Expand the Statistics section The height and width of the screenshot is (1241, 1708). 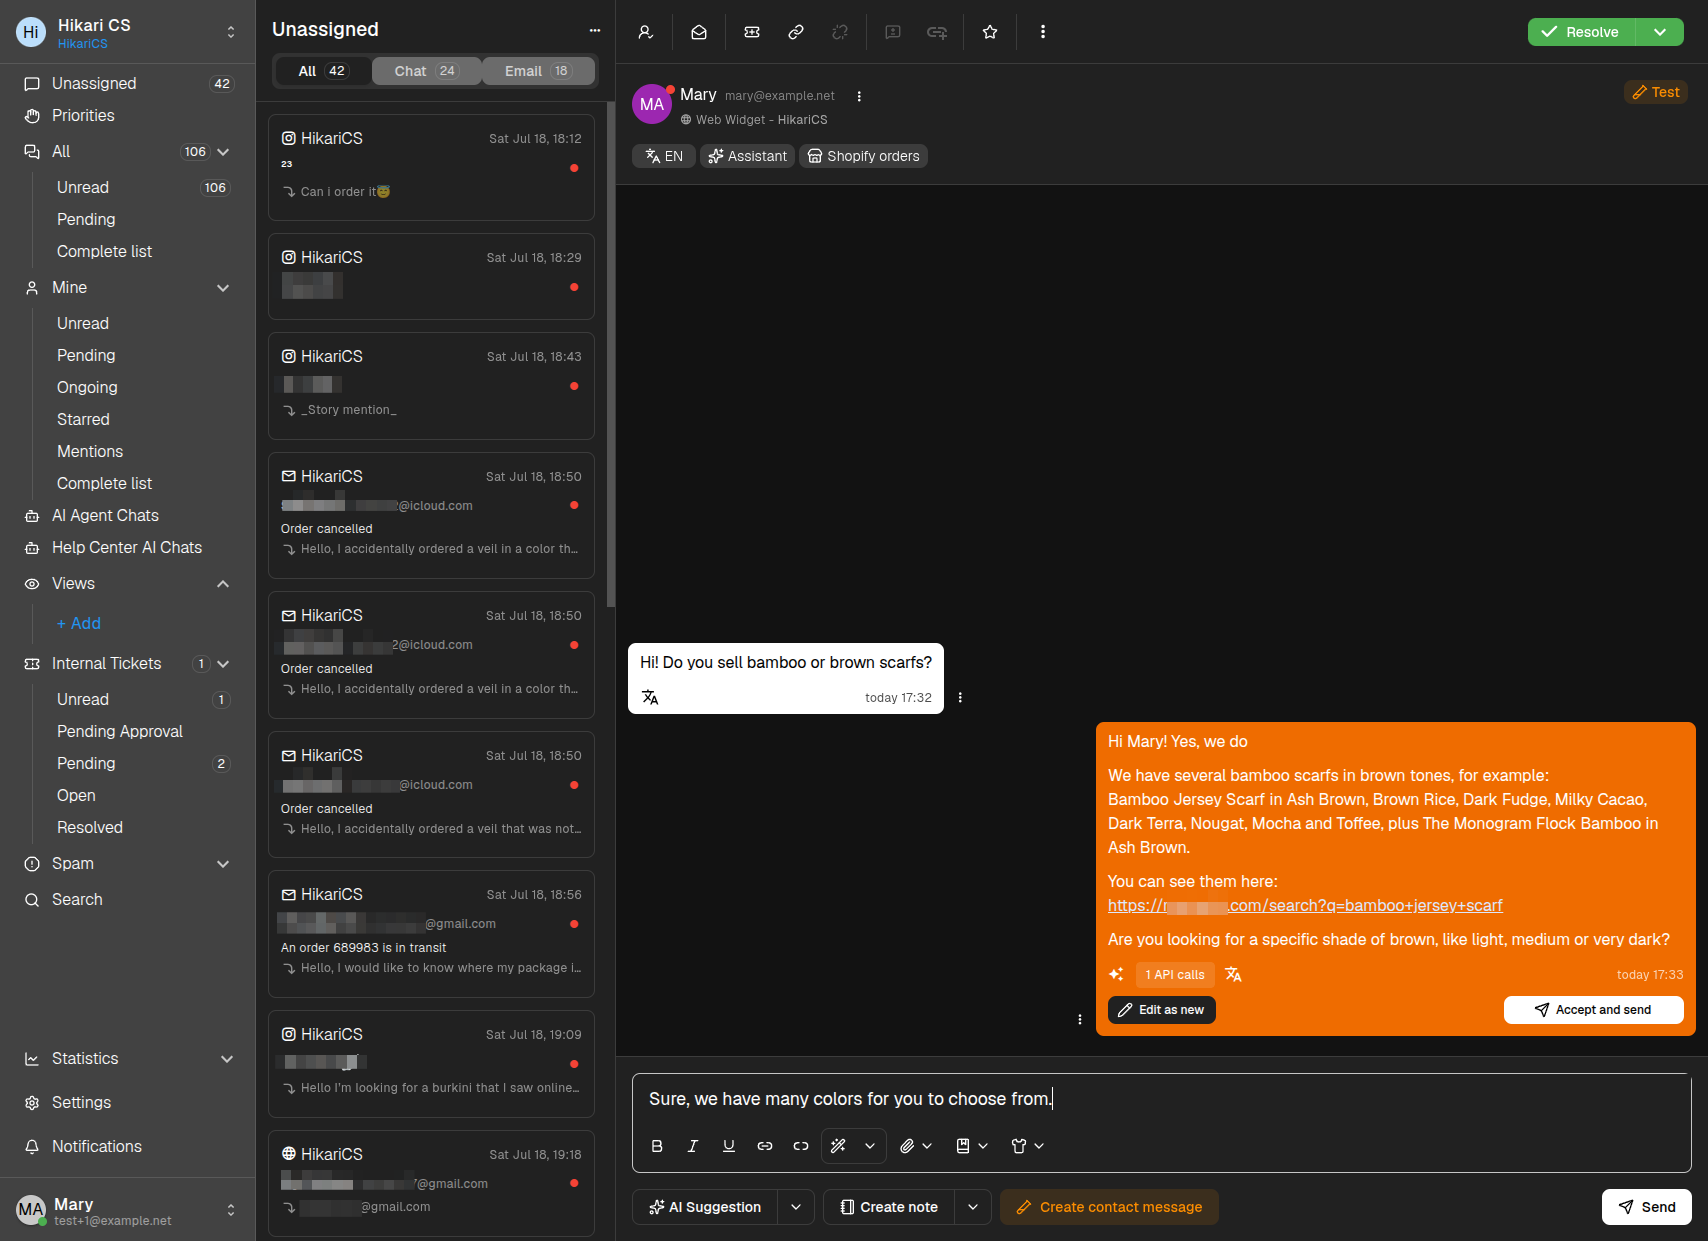point(227,1059)
